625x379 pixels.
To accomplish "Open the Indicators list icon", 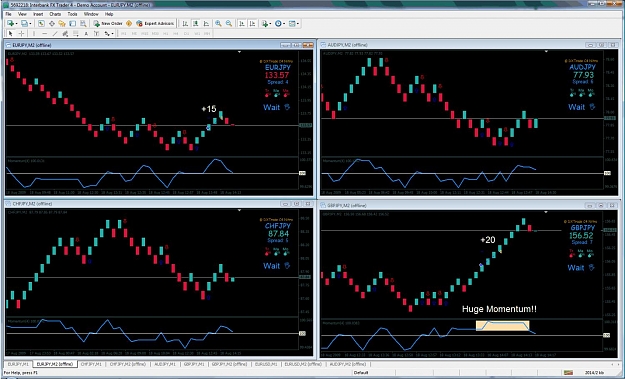I will (264, 24).
